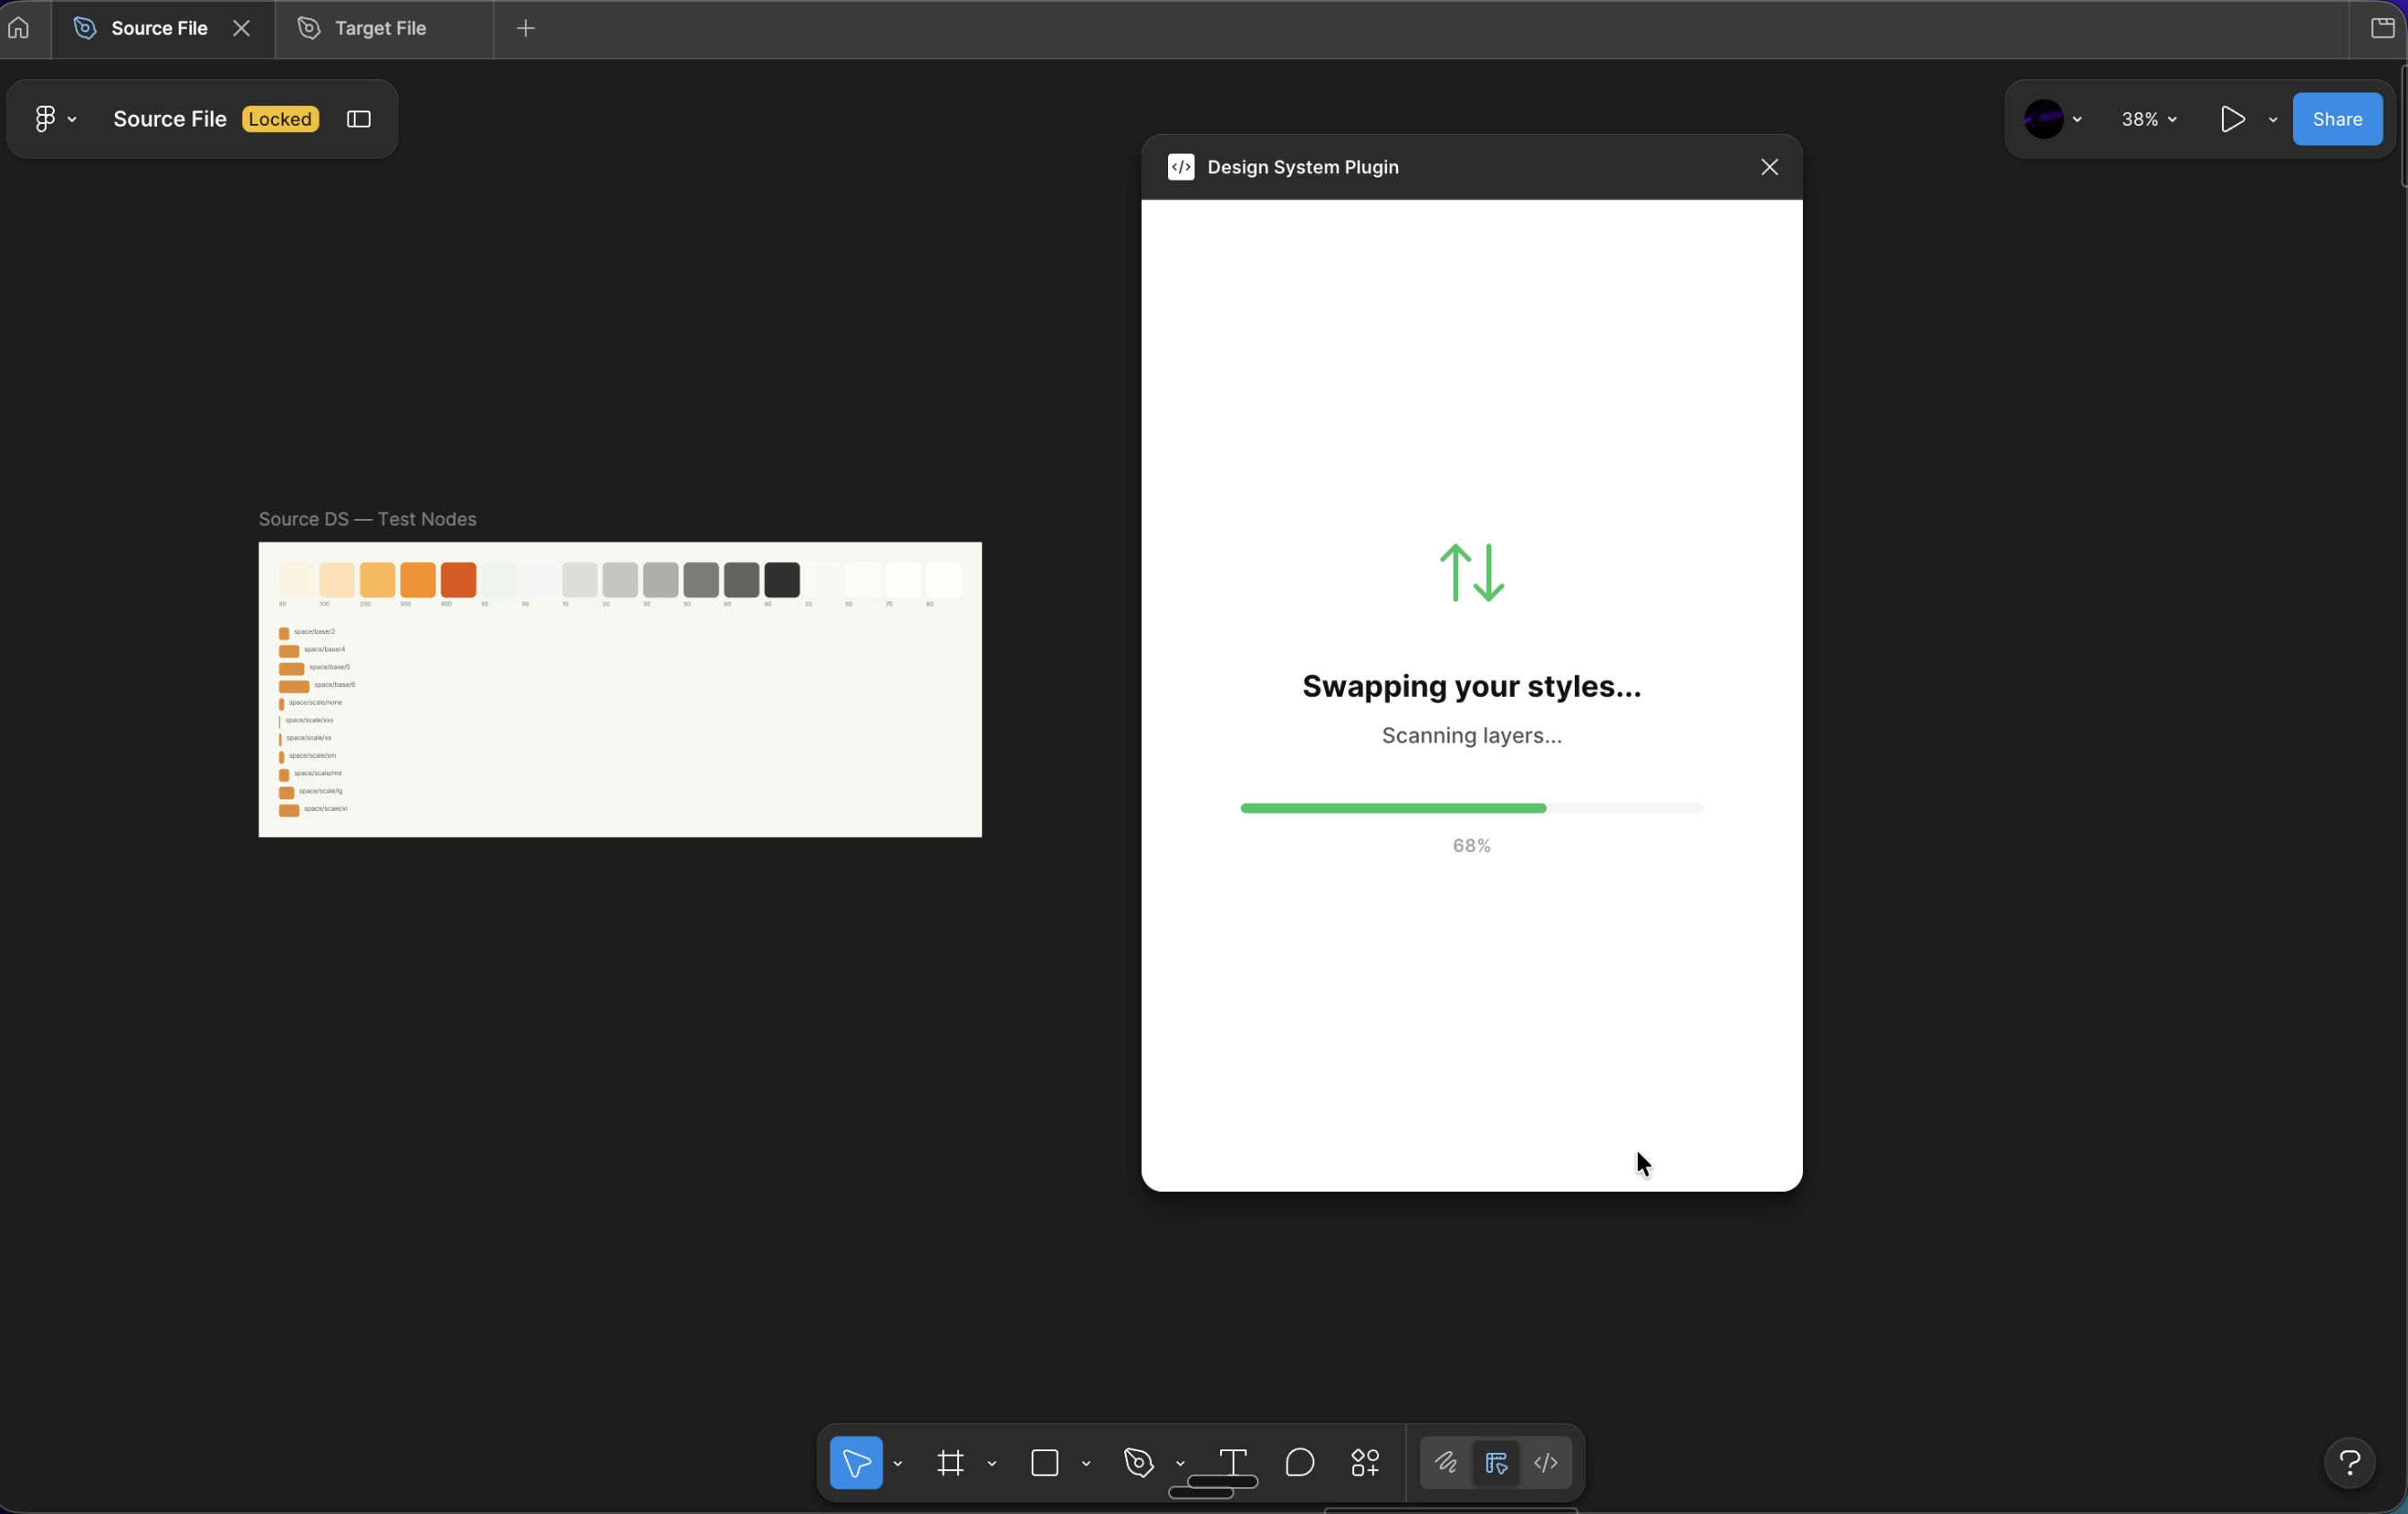Click the green plugin progress bar

[1472, 808]
